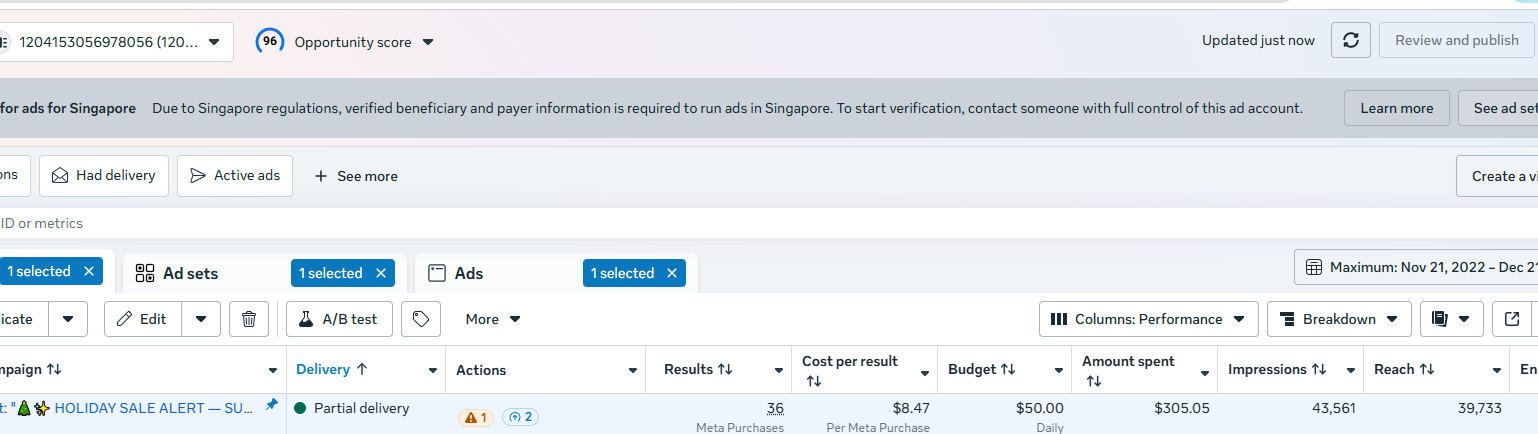Toggle the Active ads filter
Screen dimensions: 1538x434
pos(235,175)
